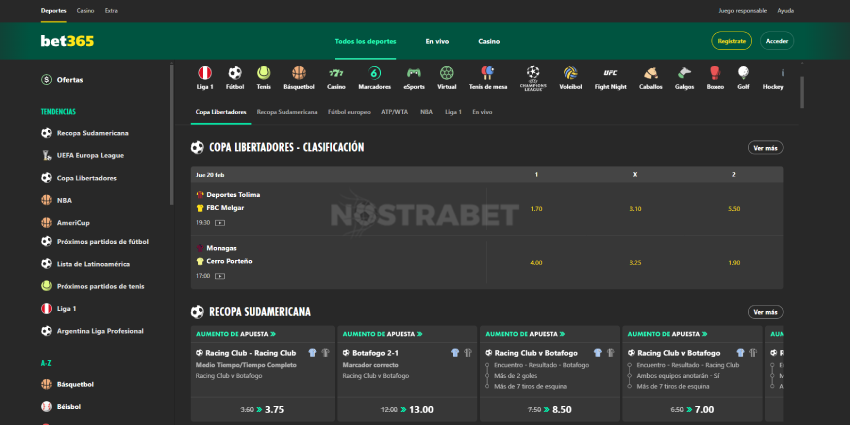850x425 pixels.
Task: Select boosted odds 8.50 bet
Action: click(550, 410)
